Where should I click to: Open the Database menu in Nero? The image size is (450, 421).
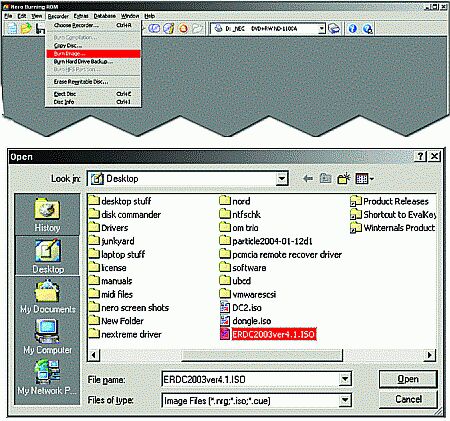105,16
